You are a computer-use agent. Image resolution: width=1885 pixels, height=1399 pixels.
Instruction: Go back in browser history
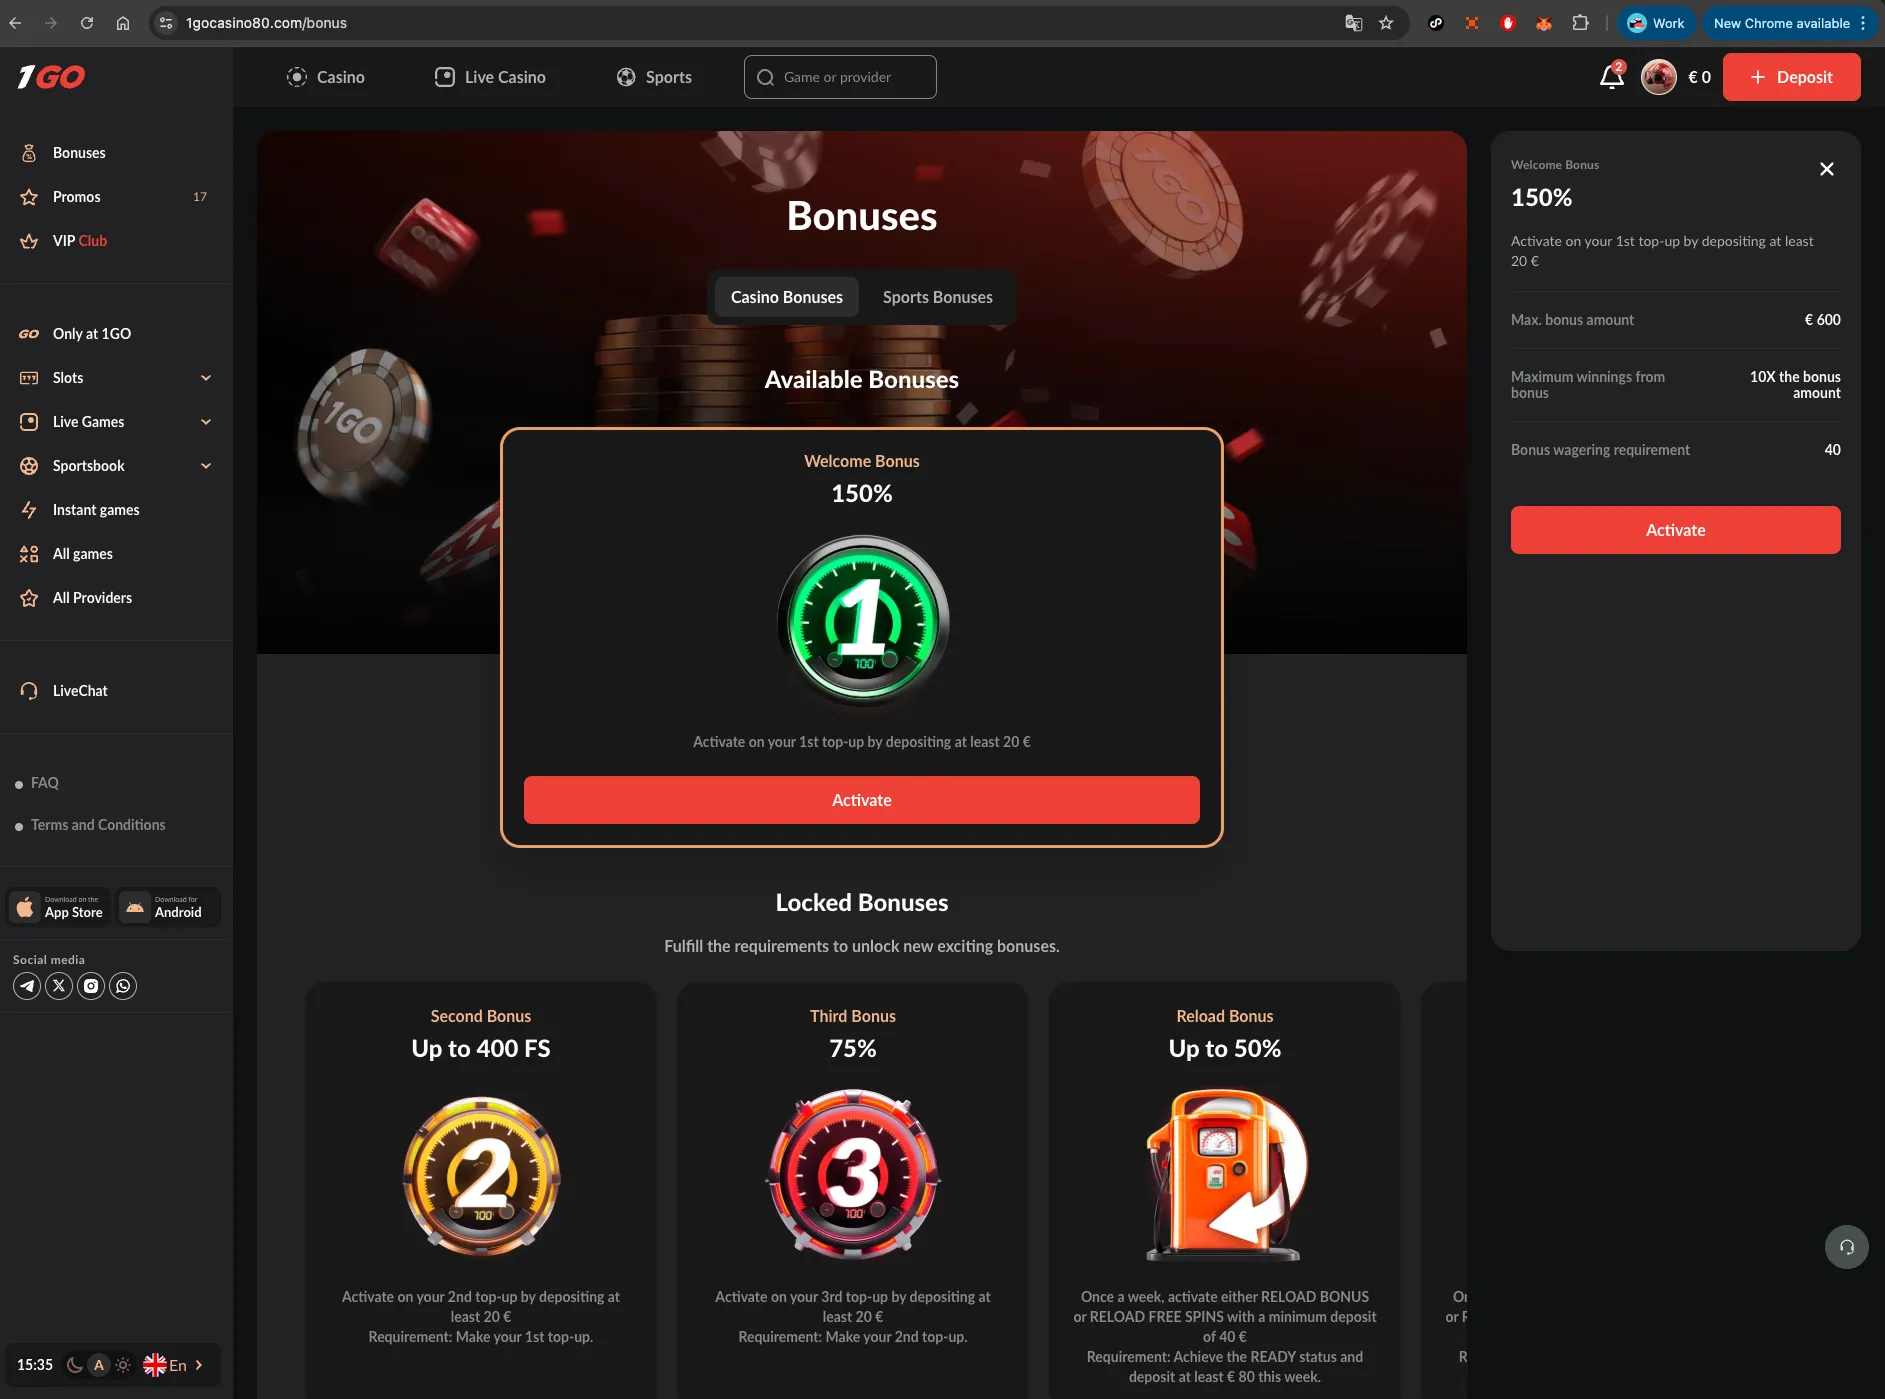coord(16,23)
